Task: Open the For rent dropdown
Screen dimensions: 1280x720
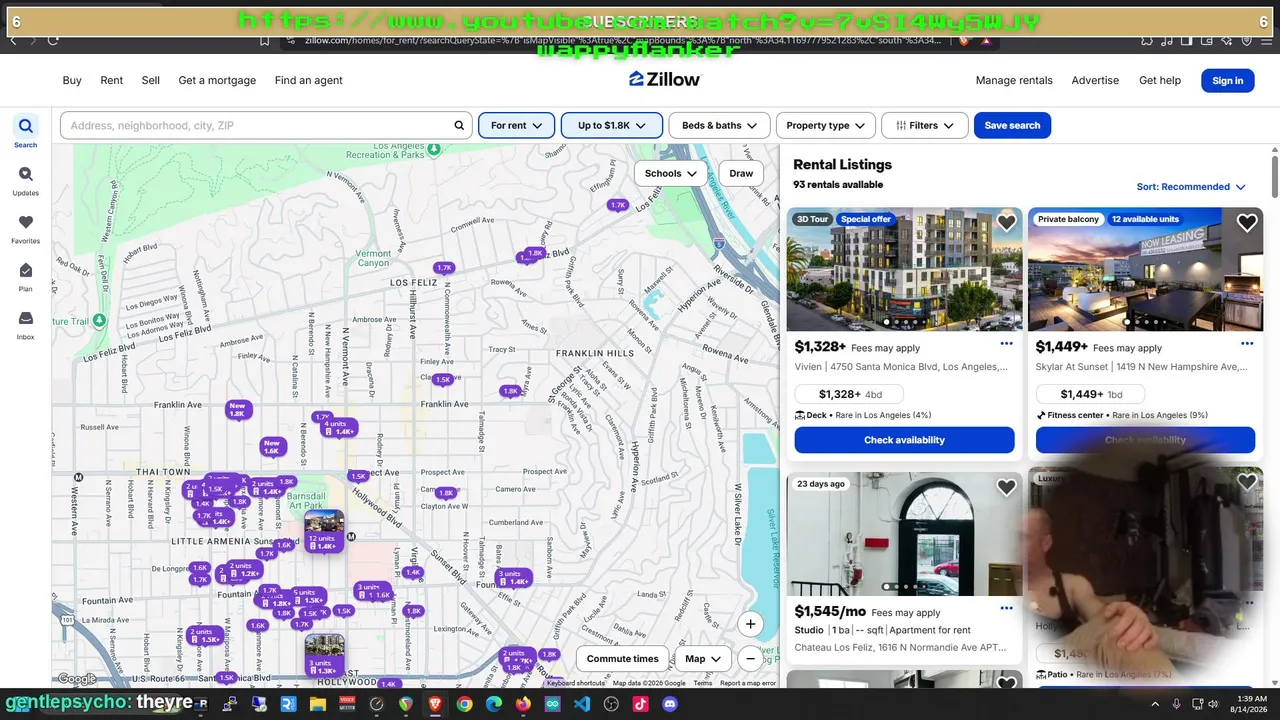Action: coord(516,125)
